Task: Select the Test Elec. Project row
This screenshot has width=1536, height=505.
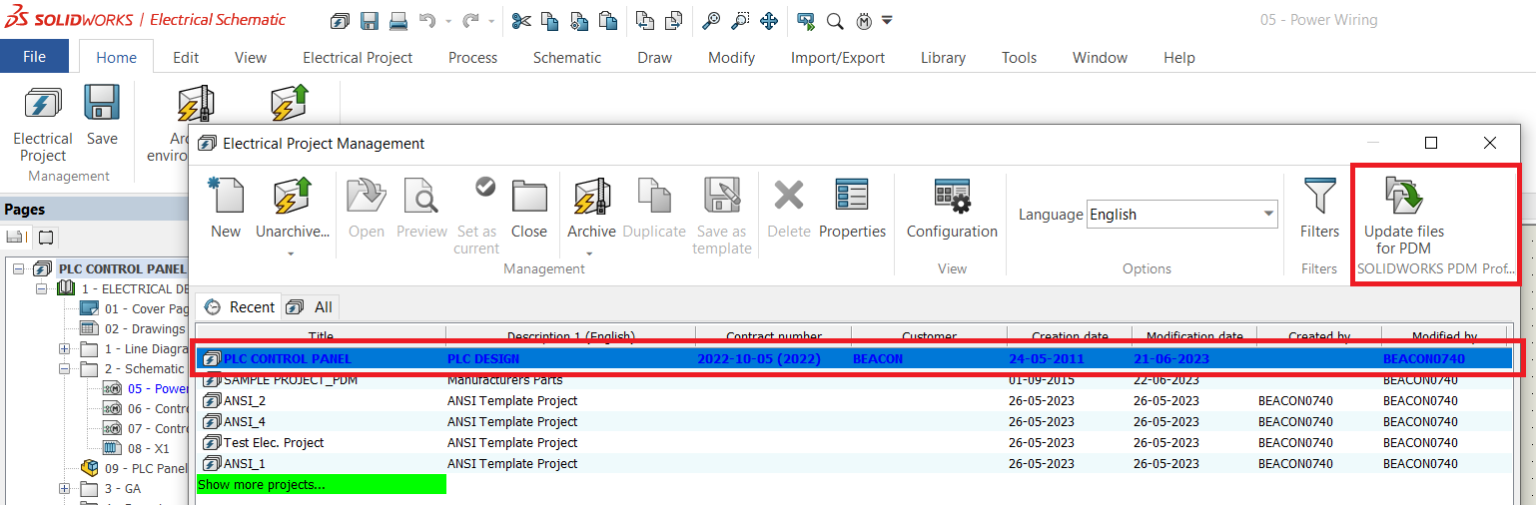Action: (x=854, y=443)
